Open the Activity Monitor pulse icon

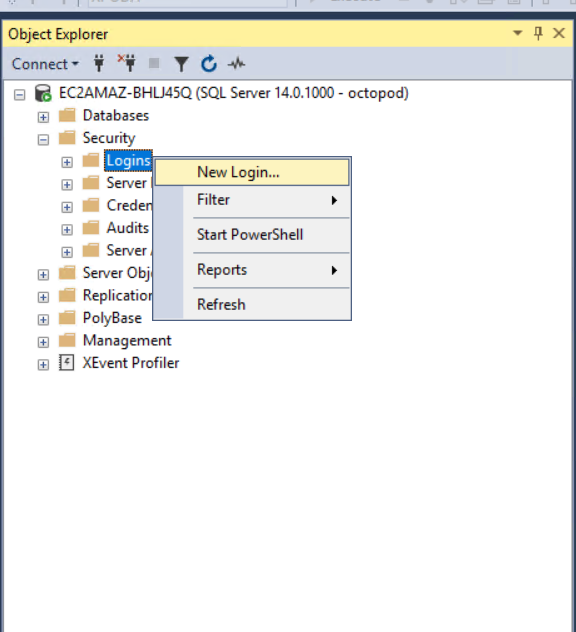click(236, 64)
